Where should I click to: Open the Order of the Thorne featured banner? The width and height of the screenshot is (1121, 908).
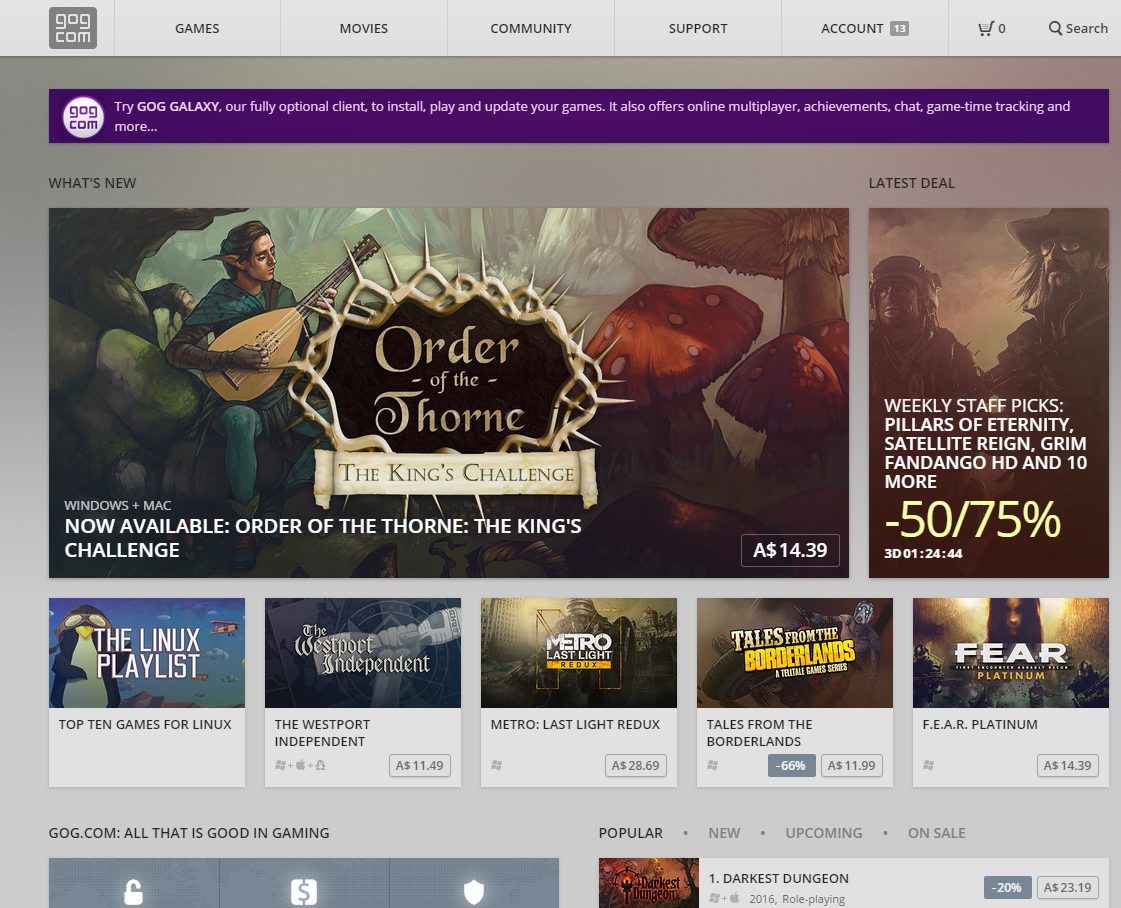tap(449, 393)
